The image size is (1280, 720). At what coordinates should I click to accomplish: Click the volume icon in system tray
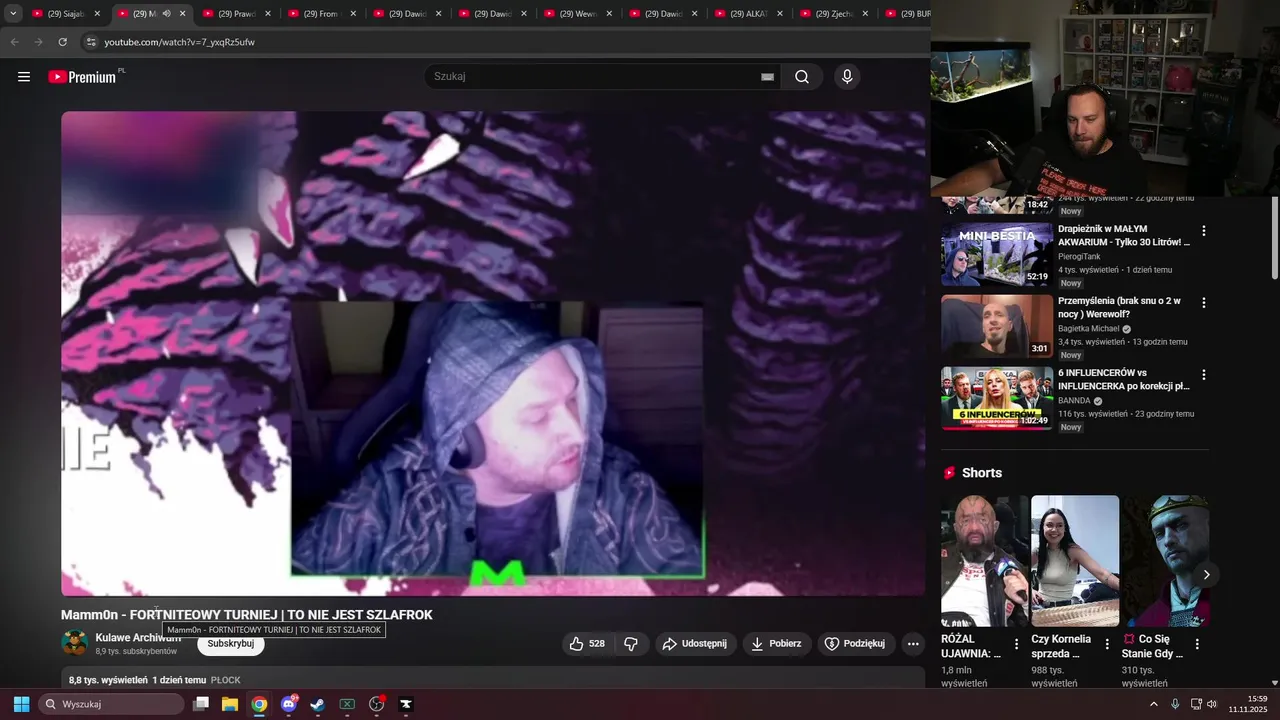pos(1212,704)
